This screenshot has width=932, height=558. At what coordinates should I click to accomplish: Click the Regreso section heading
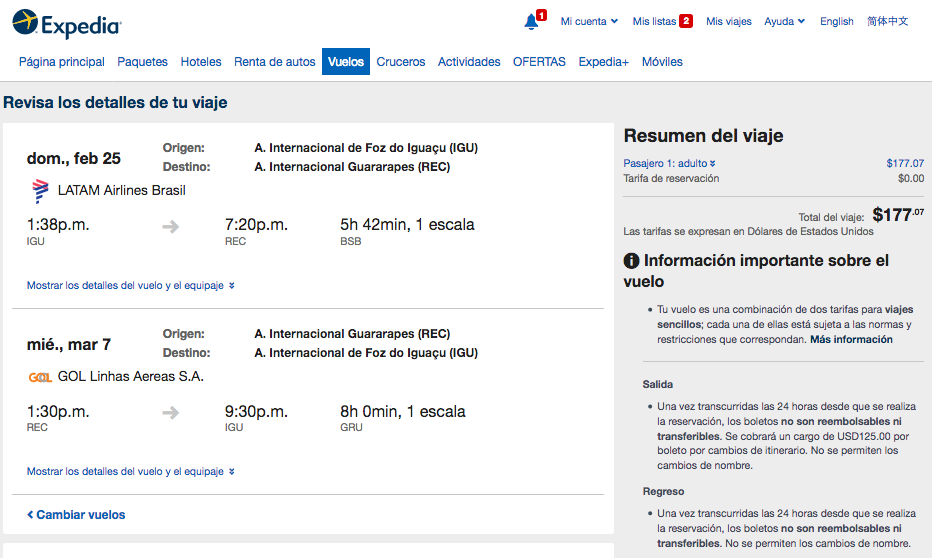[663, 491]
